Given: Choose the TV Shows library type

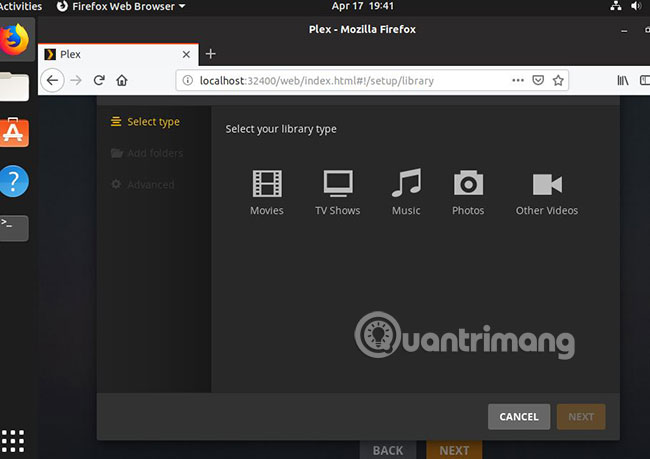Looking at the screenshot, I should click(x=337, y=192).
